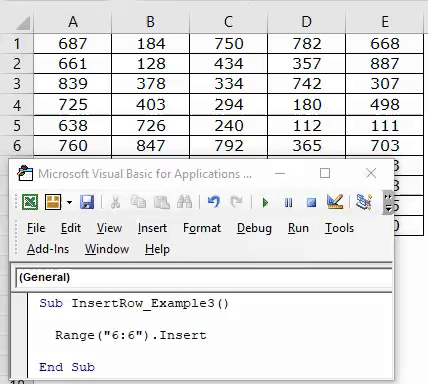Select row 5 header

pos(17,126)
